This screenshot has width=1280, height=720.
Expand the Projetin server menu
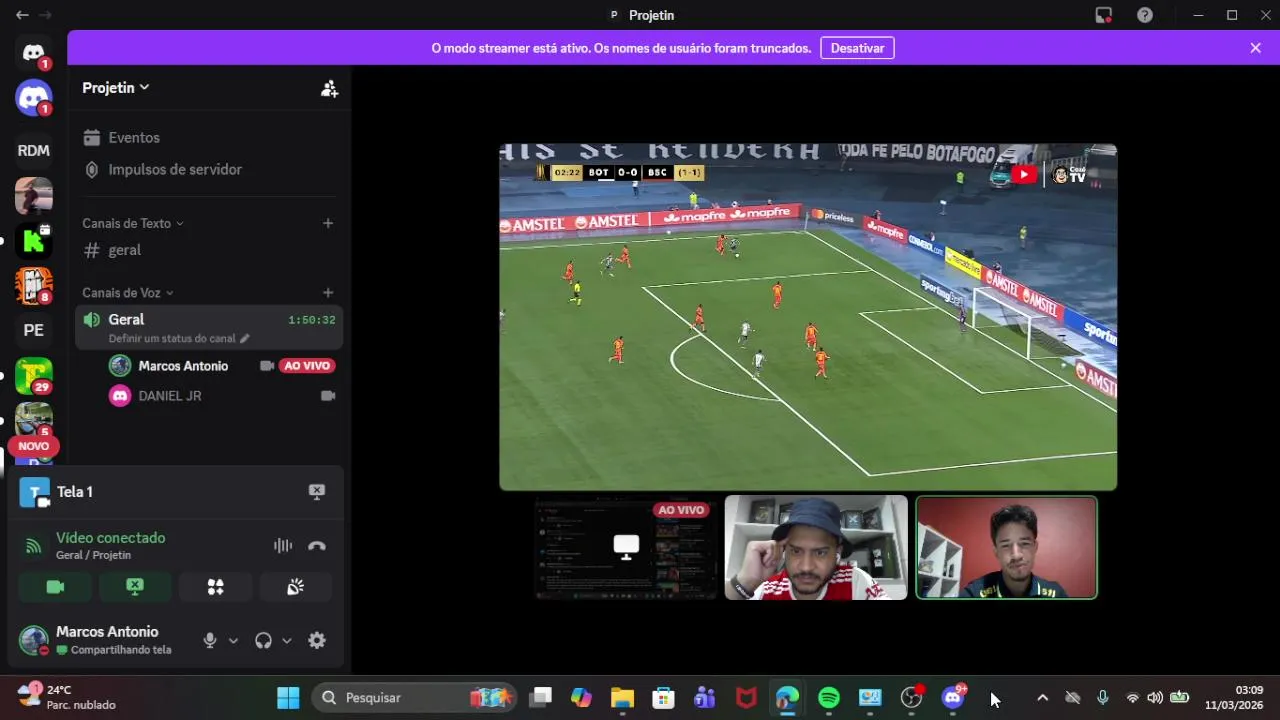pos(116,88)
